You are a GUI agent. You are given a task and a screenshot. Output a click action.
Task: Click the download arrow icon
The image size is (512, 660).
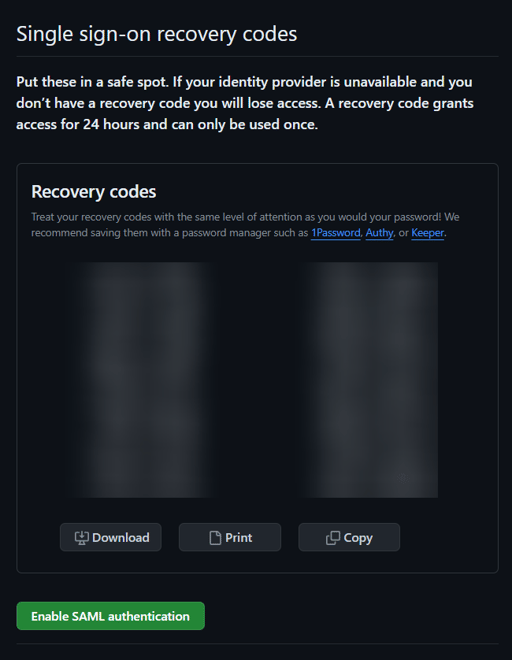pyautogui.click(x=81, y=538)
